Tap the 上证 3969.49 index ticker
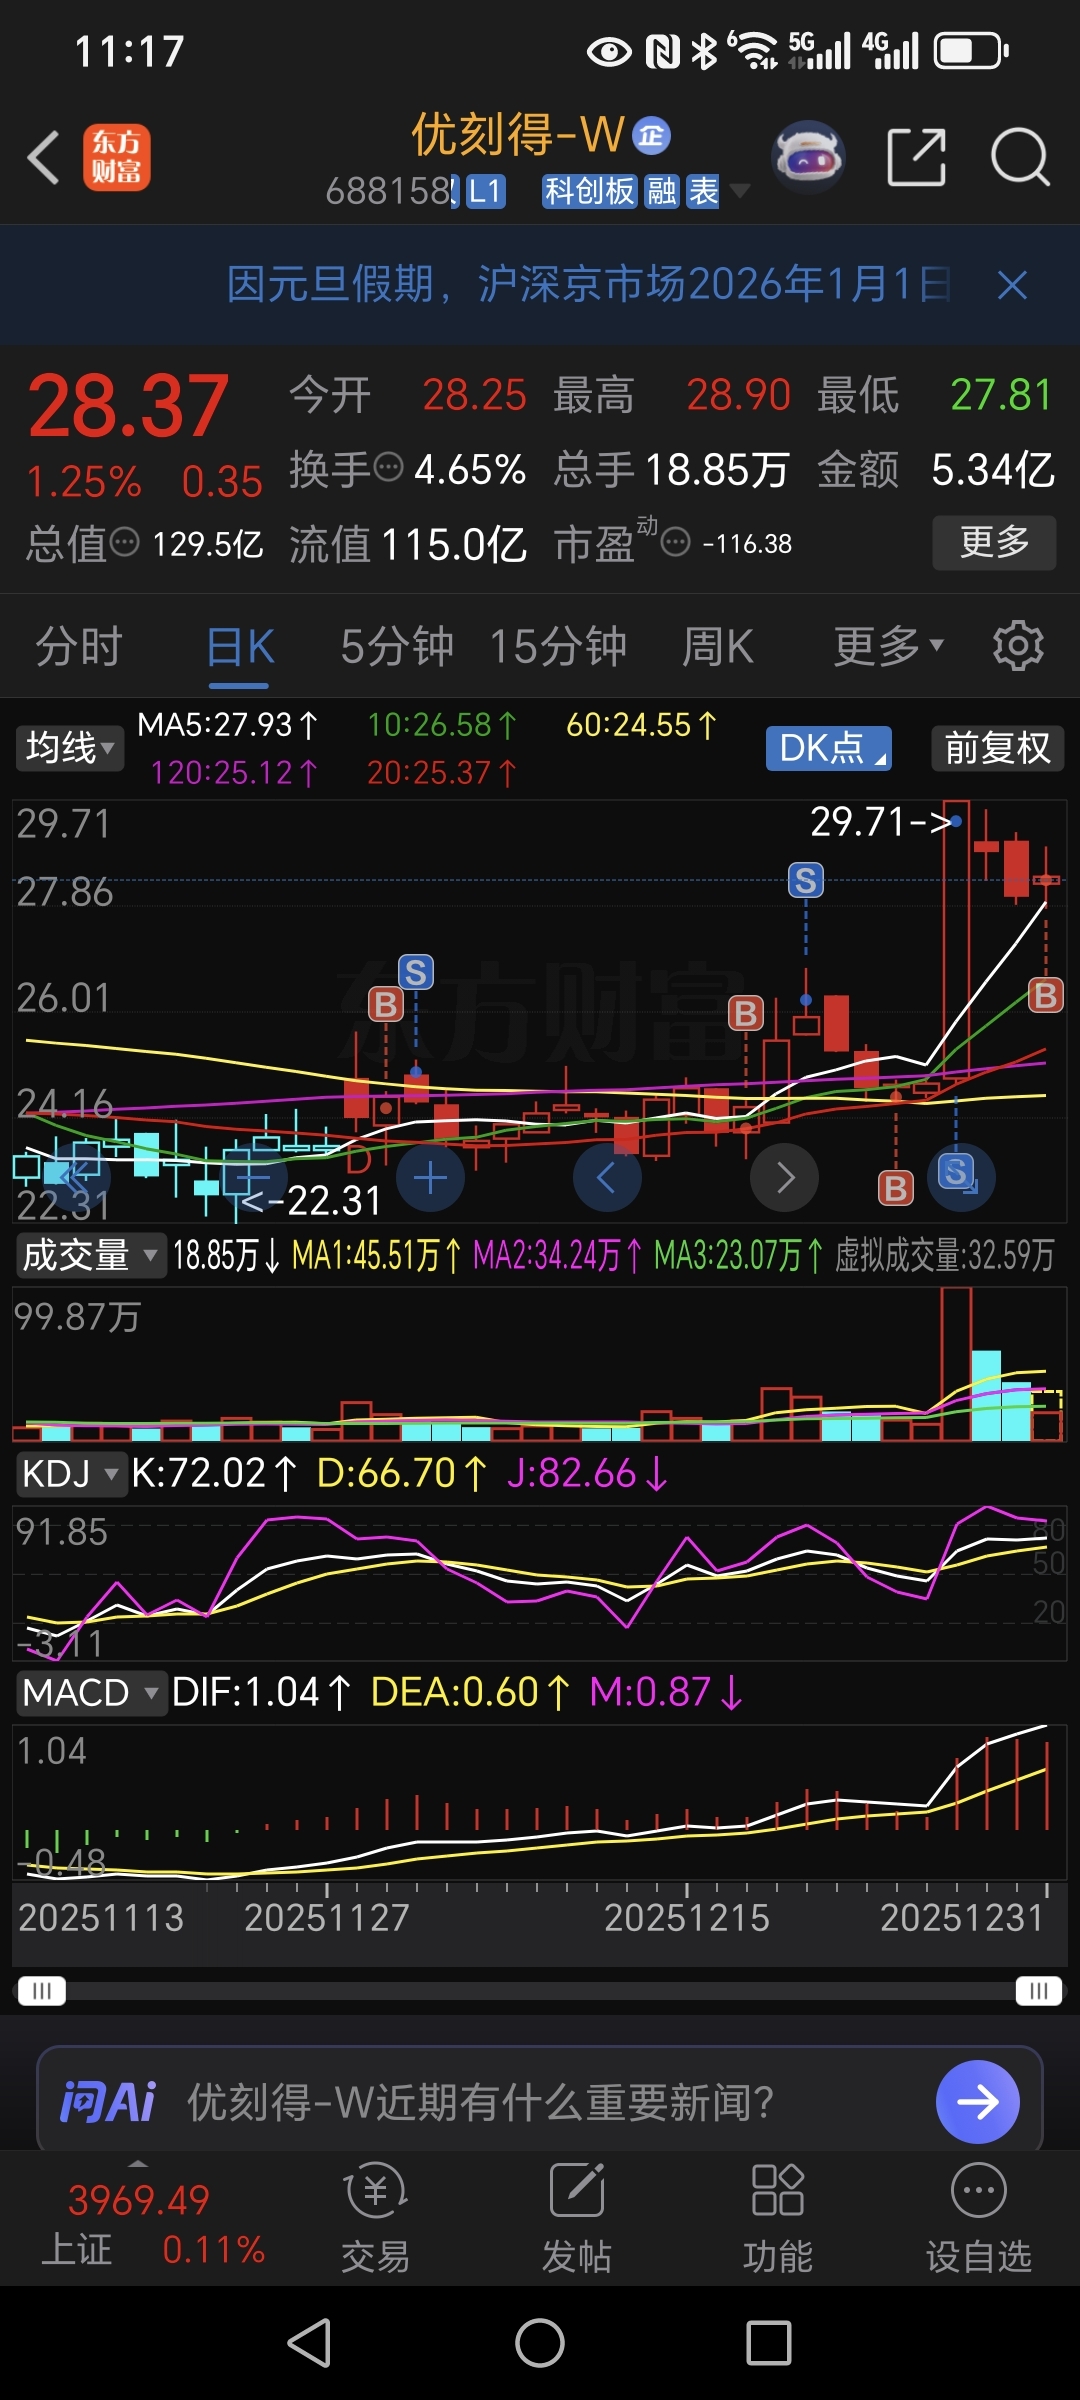 point(153,2224)
